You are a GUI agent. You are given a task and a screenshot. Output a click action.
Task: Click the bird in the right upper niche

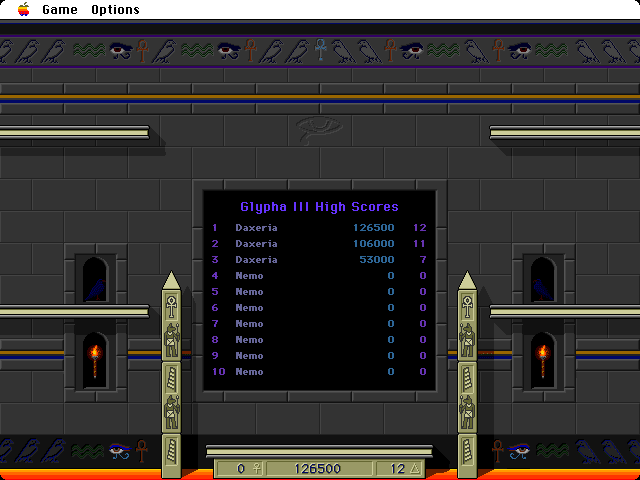click(x=542, y=289)
